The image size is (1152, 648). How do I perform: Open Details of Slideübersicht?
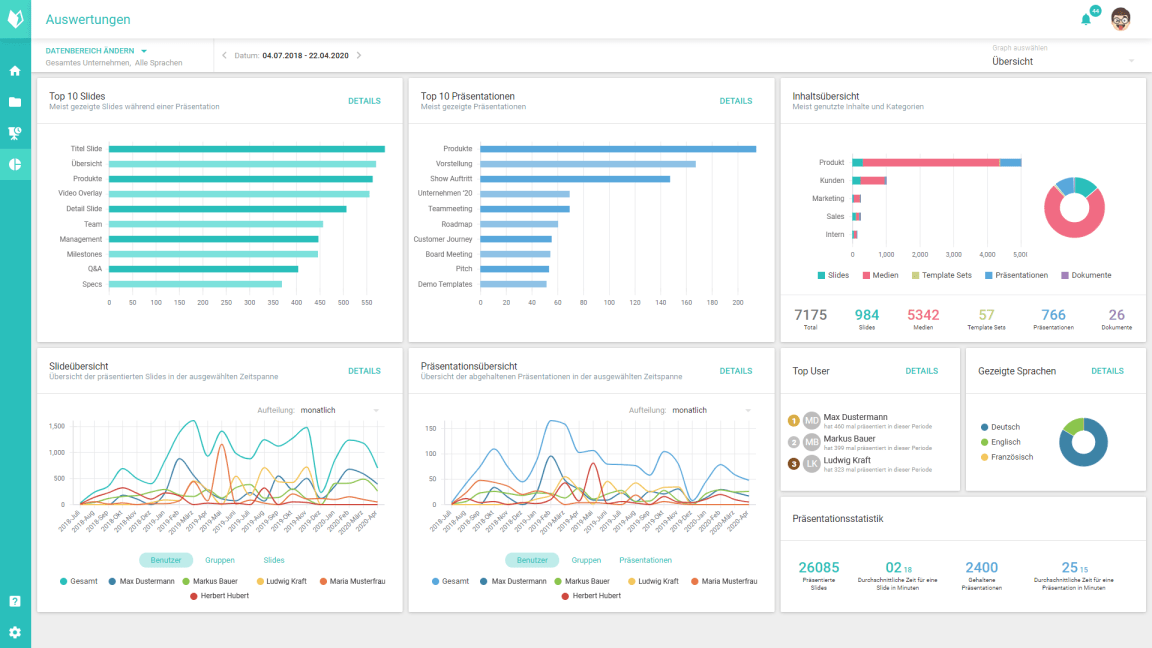364,371
